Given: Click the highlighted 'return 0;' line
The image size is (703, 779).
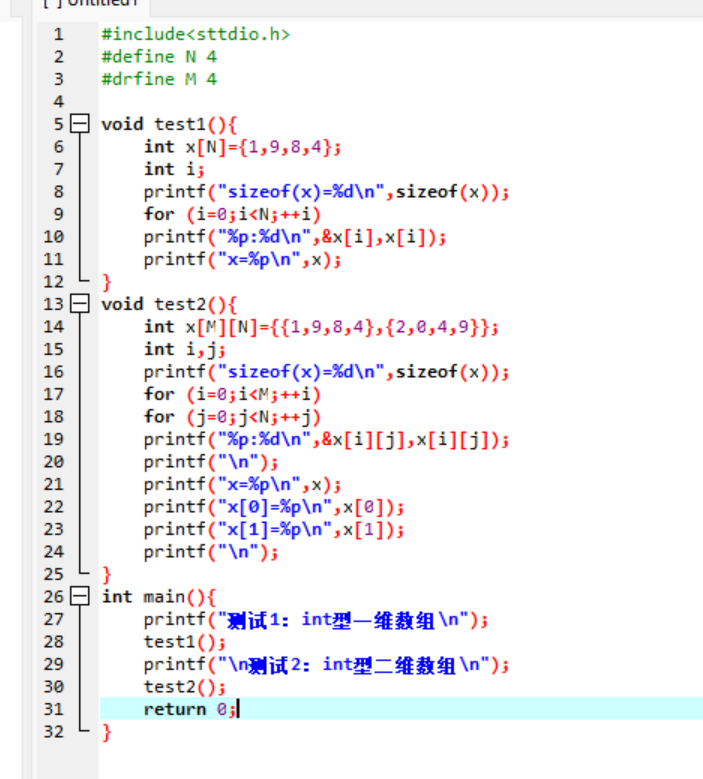Looking at the screenshot, I should pos(401,708).
